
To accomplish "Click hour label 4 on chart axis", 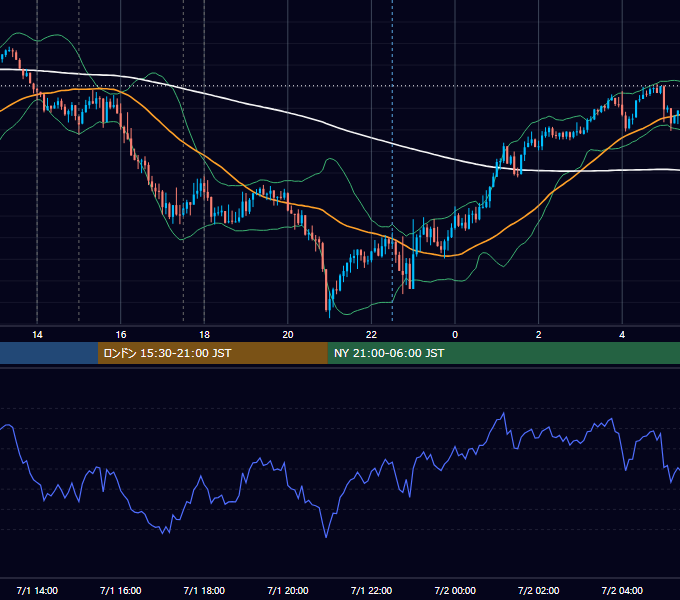I will coord(622,335).
